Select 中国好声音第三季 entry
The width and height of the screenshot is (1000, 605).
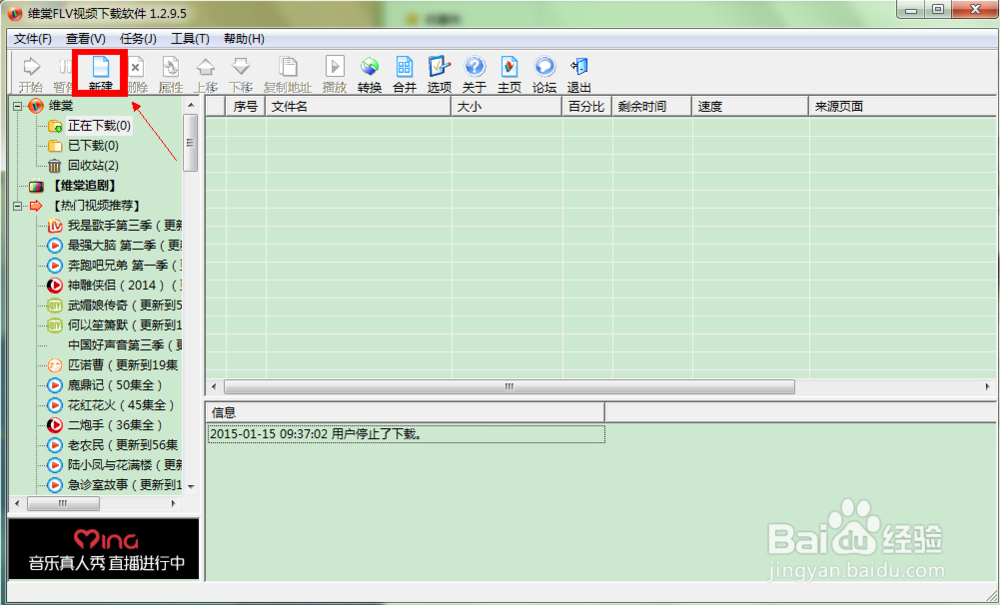[124, 345]
